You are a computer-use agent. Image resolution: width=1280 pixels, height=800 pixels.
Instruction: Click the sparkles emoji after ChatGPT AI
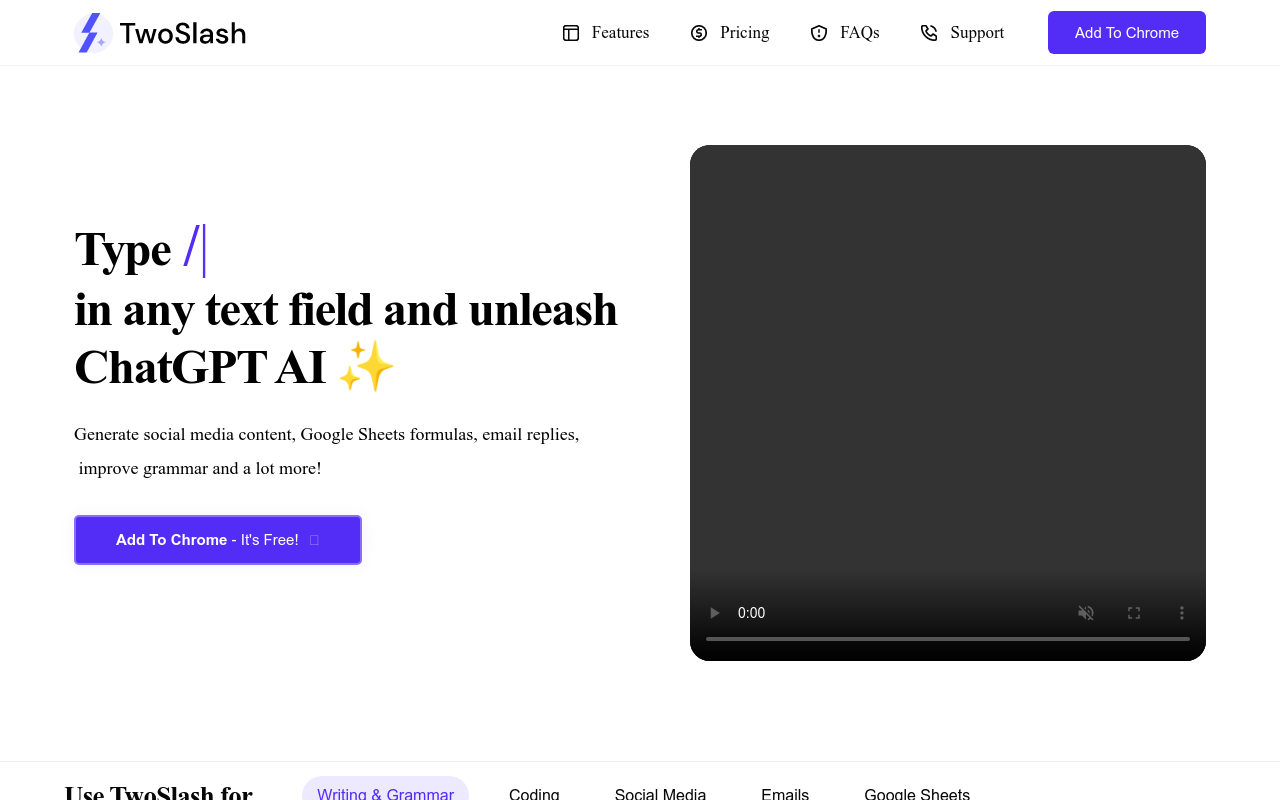(x=366, y=367)
